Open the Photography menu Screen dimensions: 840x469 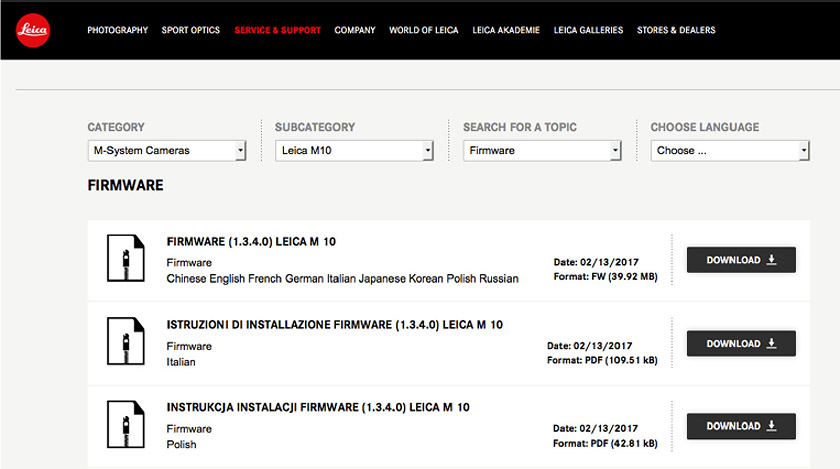(x=117, y=30)
